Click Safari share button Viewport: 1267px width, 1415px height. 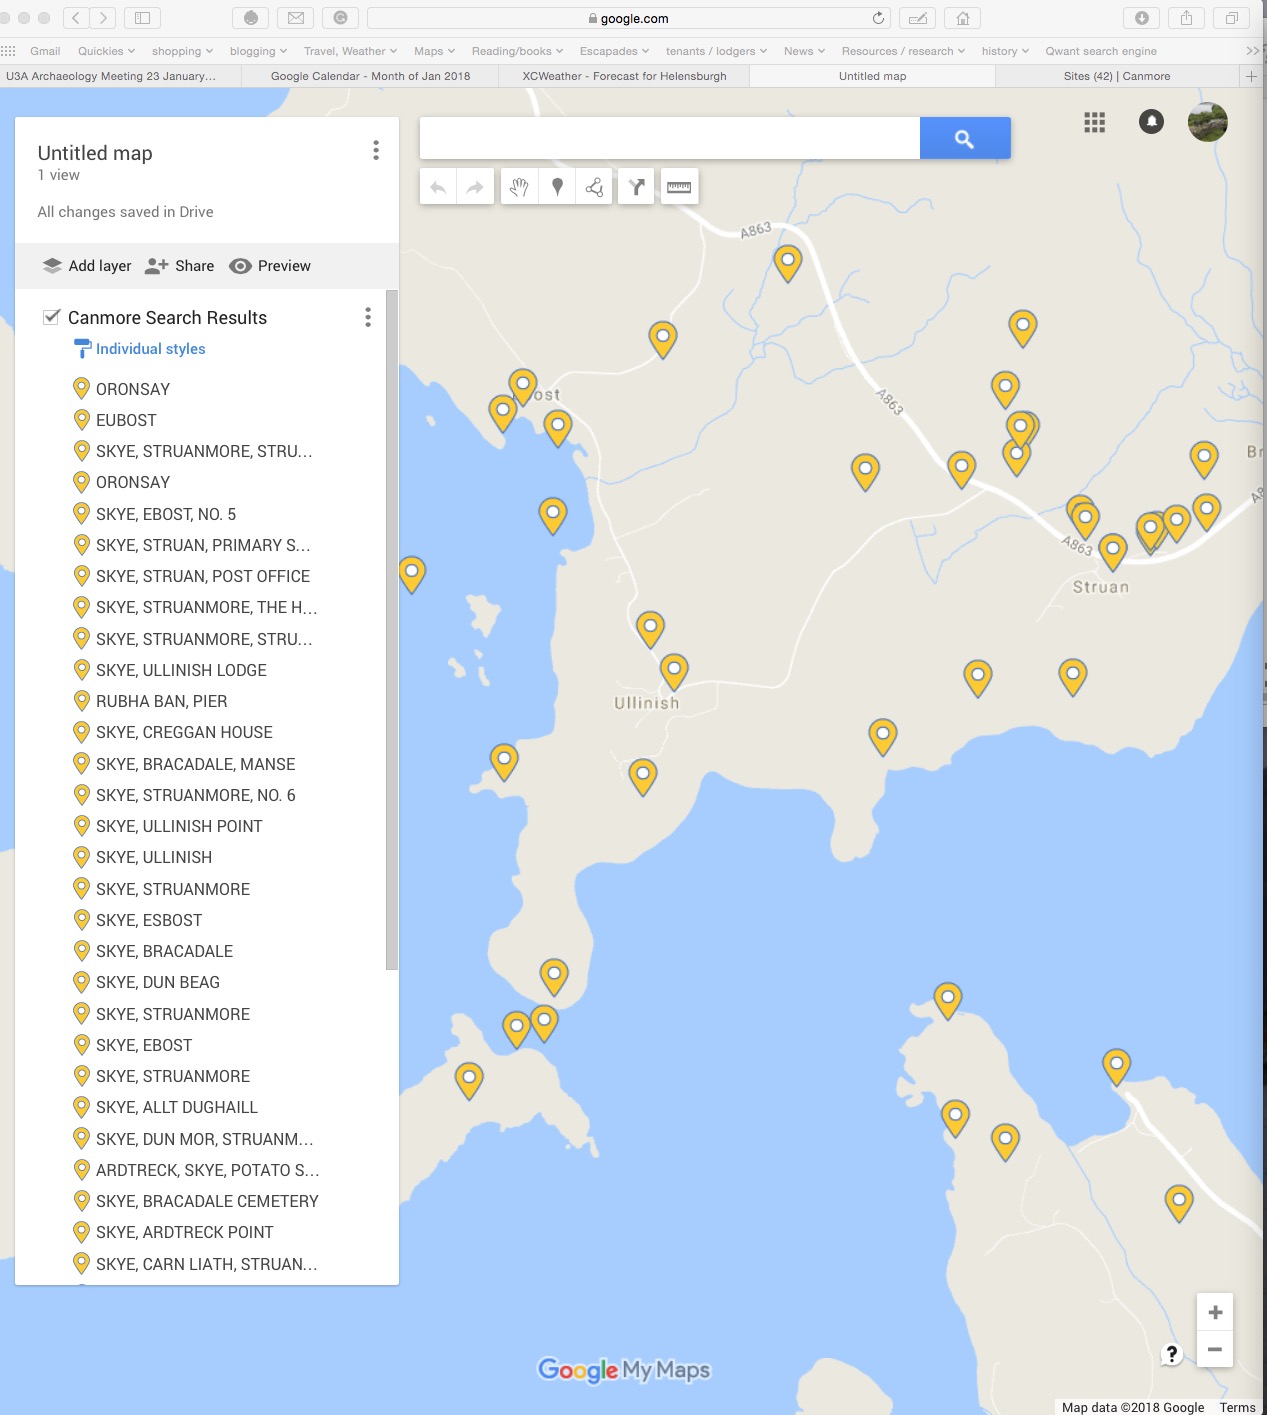tap(1186, 18)
